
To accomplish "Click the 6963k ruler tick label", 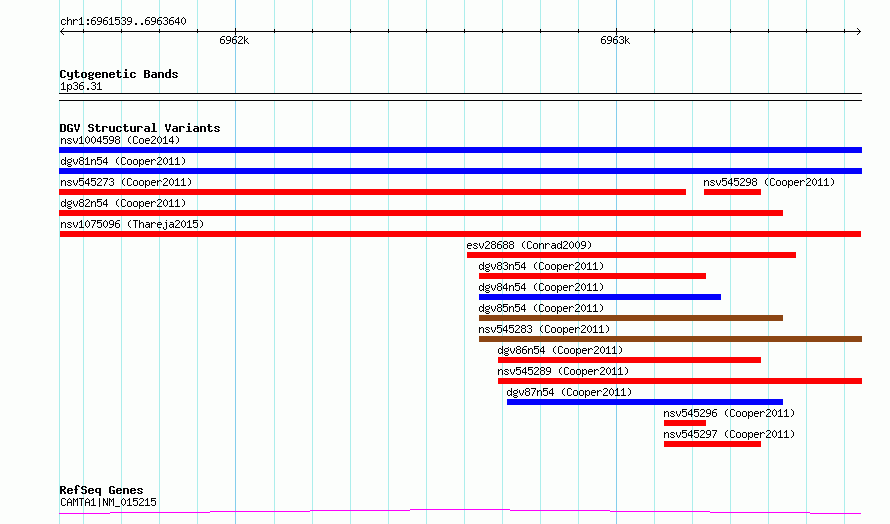I will pos(615,40).
